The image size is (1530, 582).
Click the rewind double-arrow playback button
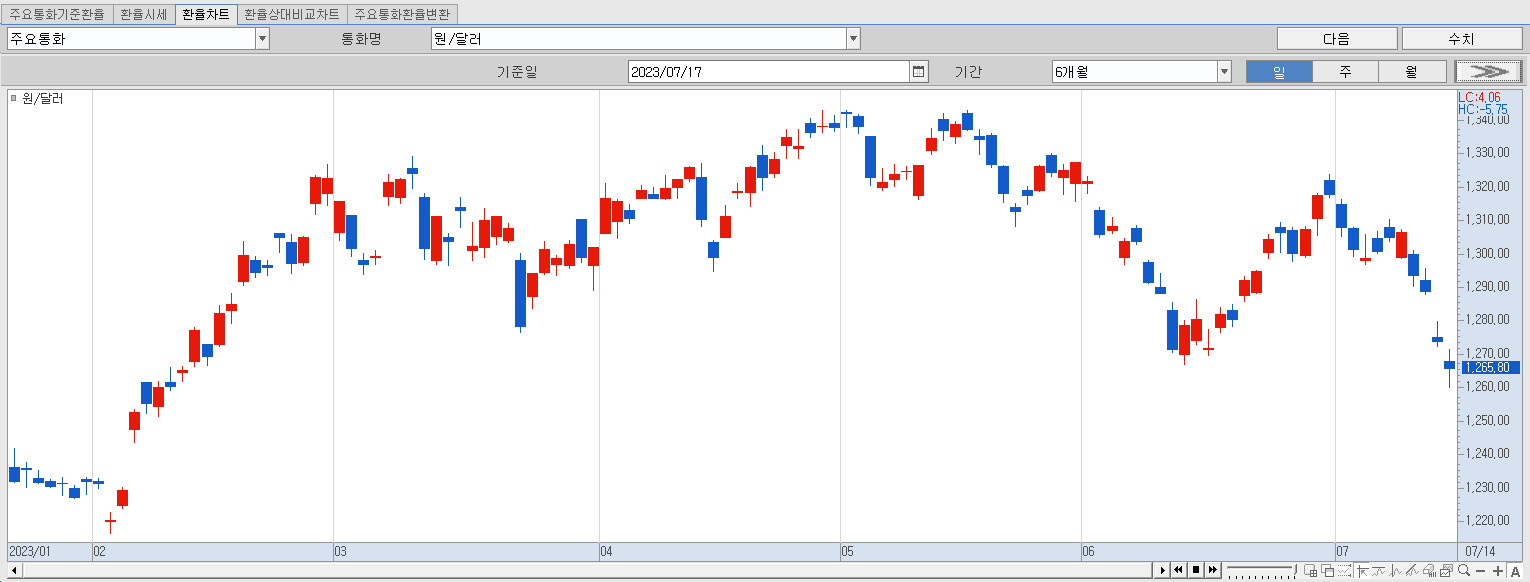coord(1178,570)
